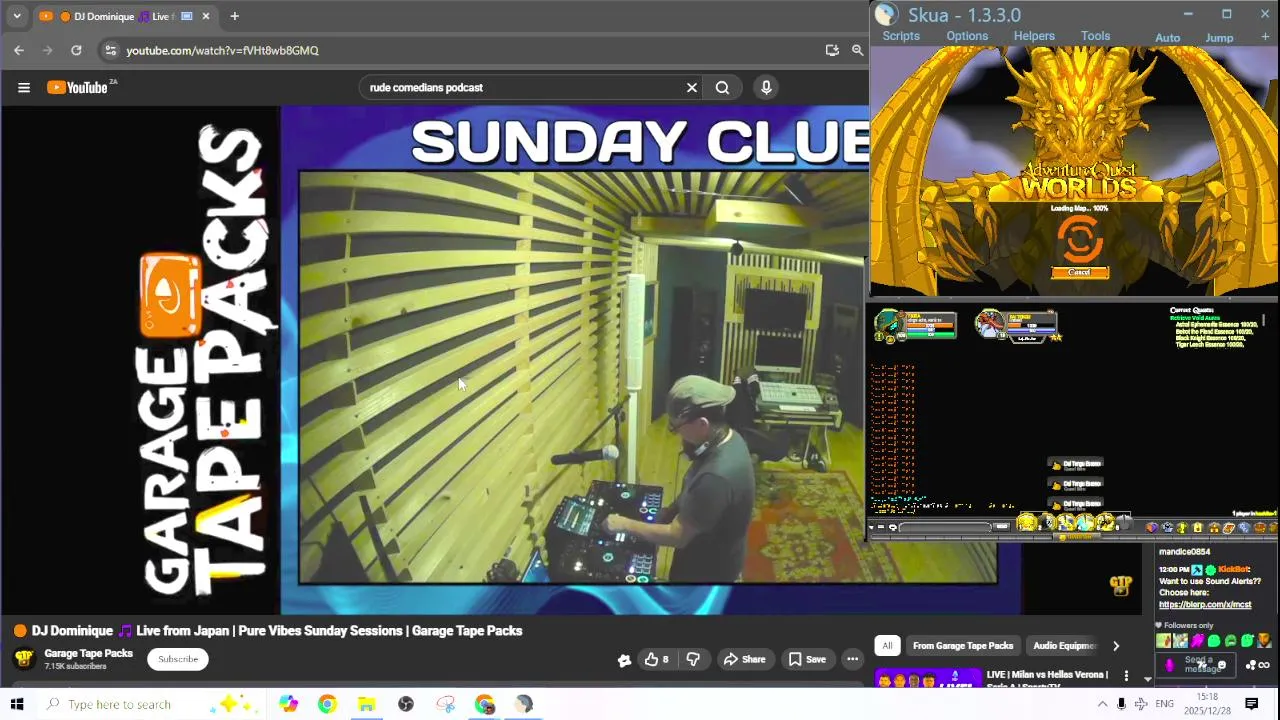
Task: Open the Tools menu in Skua
Action: [x=1095, y=36]
